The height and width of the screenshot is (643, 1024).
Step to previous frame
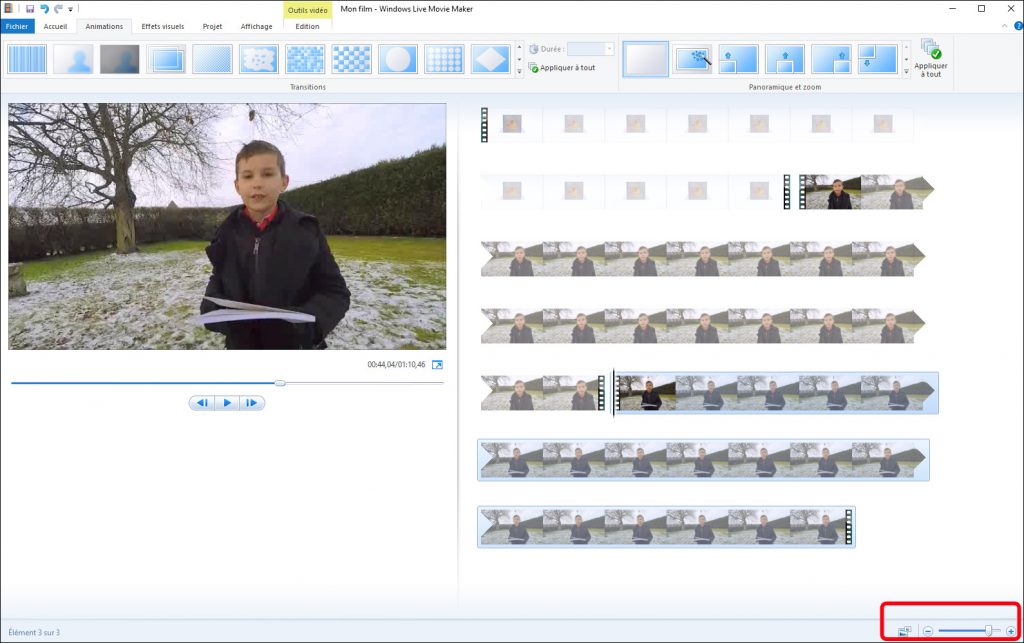click(x=202, y=403)
